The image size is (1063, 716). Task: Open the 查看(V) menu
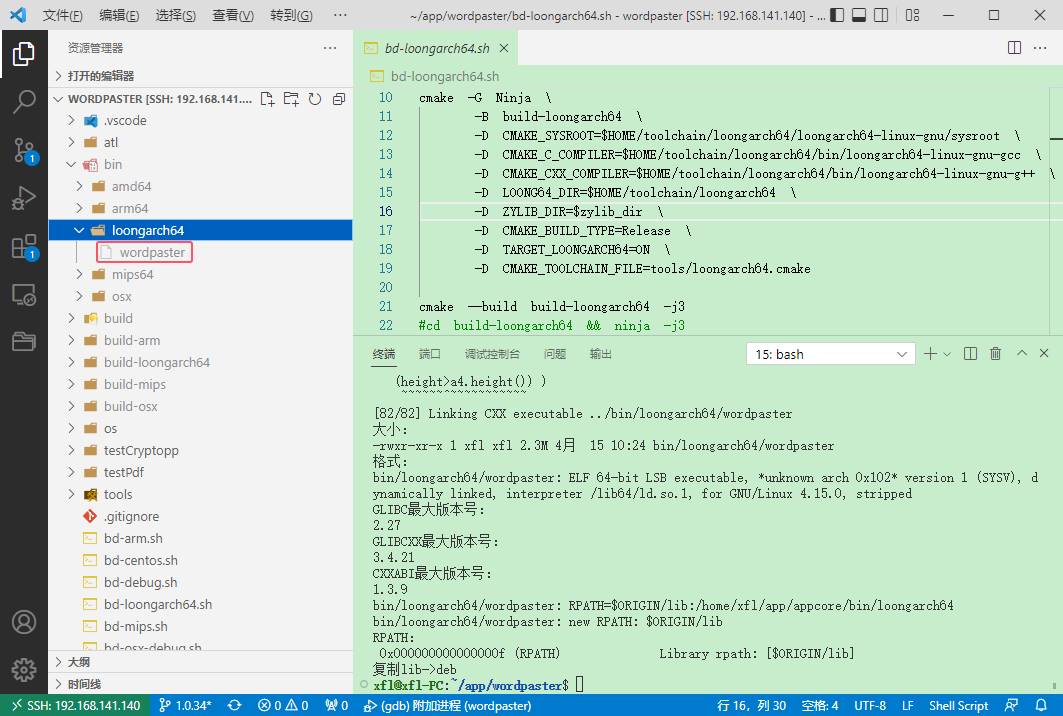pyautogui.click(x=233, y=16)
